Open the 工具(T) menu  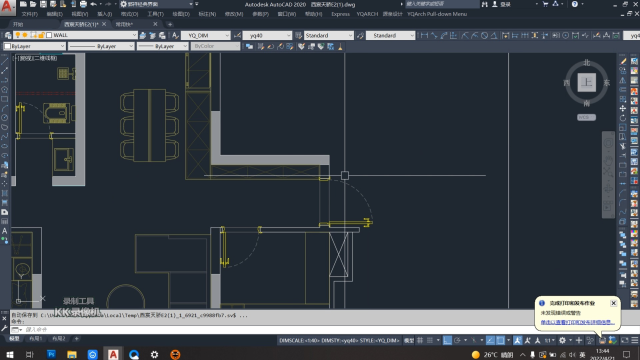(155, 14)
